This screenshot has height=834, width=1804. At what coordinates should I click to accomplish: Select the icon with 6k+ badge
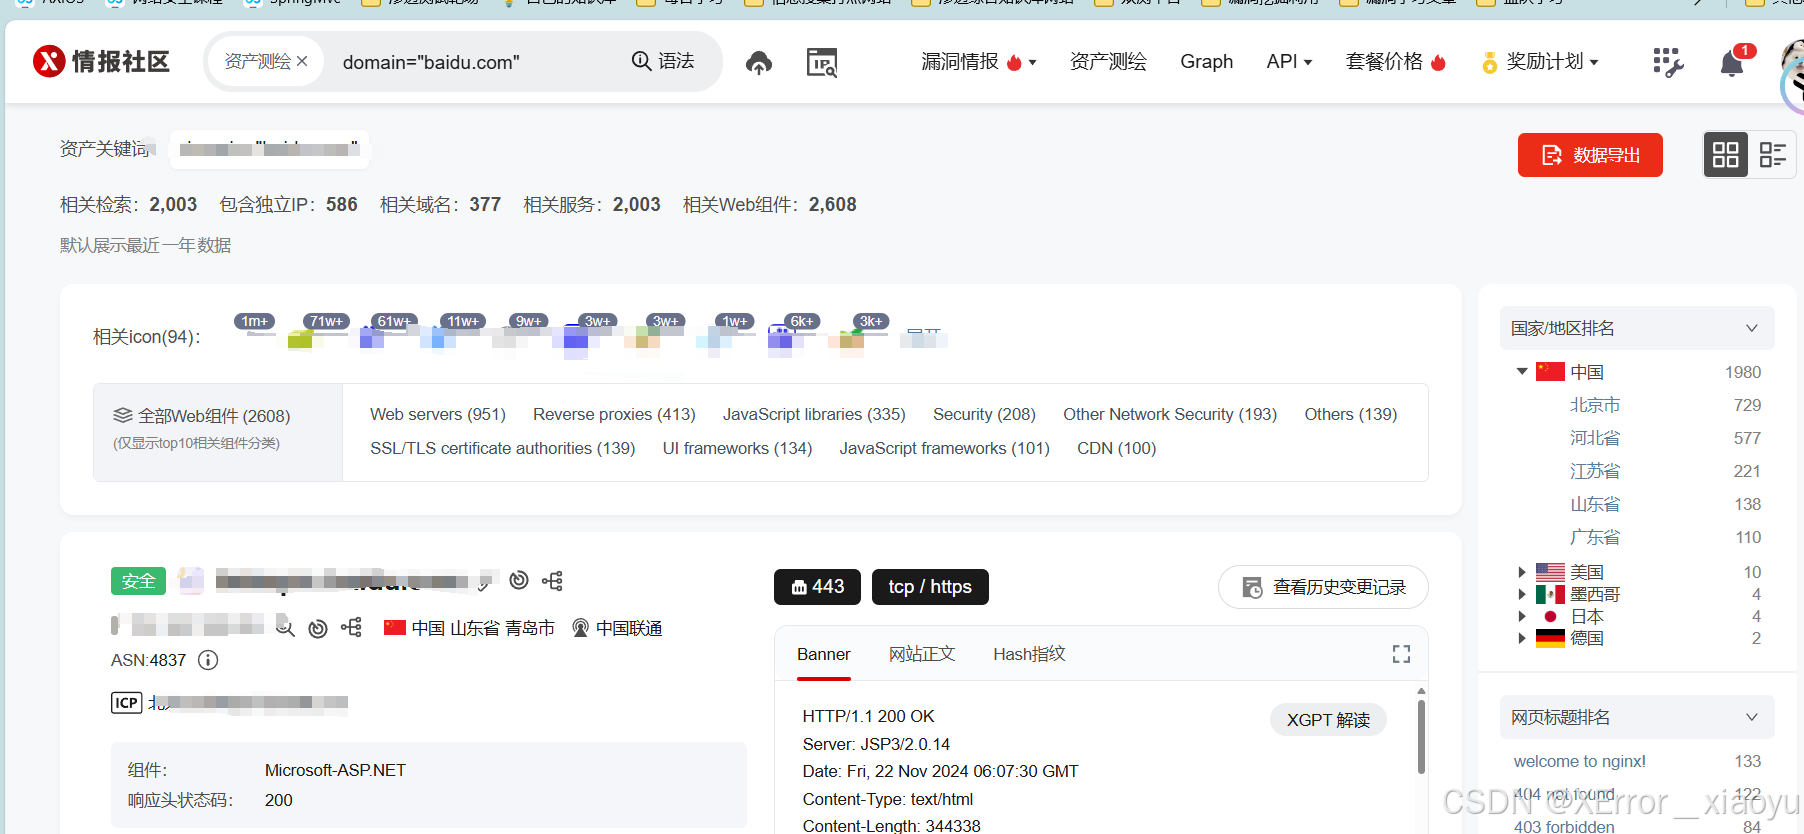(x=794, y=333)
